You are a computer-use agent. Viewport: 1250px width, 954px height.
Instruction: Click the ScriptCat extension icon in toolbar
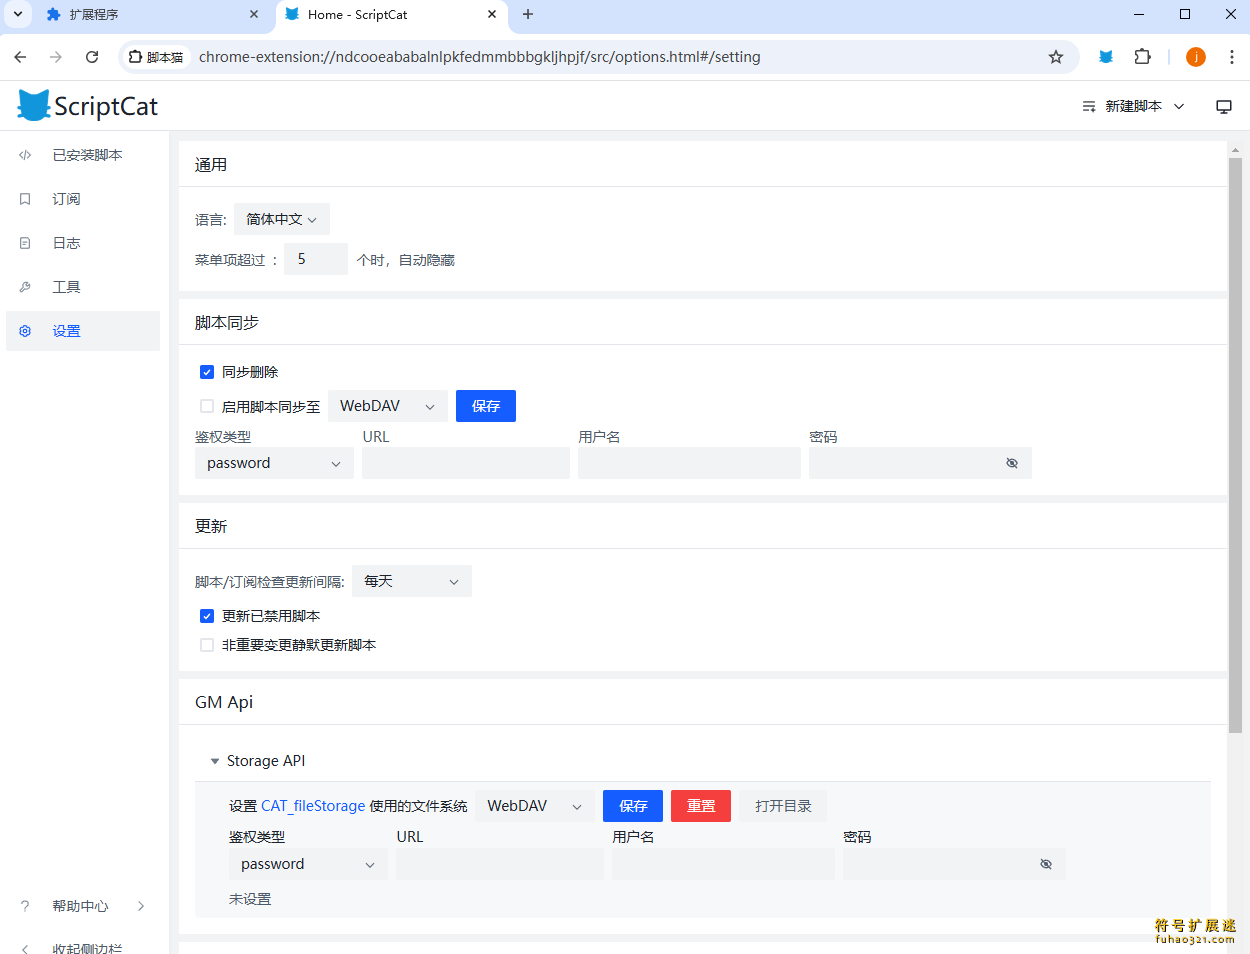pos(1105,57)
